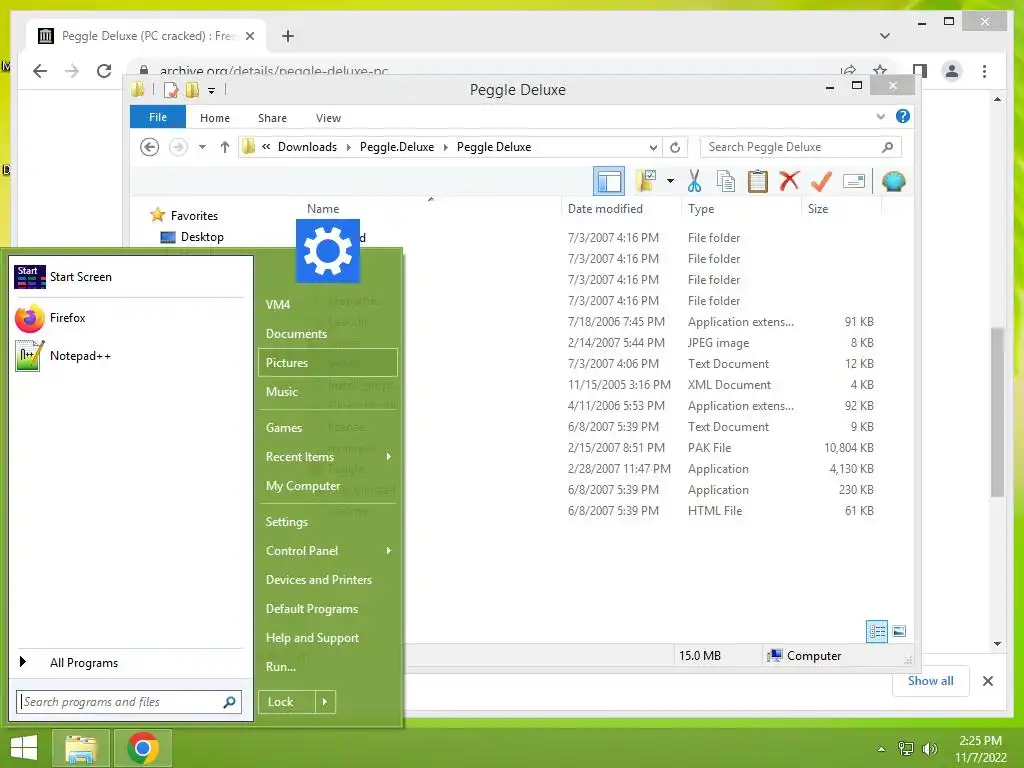Click the red X Delete icon

pos(789,181)
